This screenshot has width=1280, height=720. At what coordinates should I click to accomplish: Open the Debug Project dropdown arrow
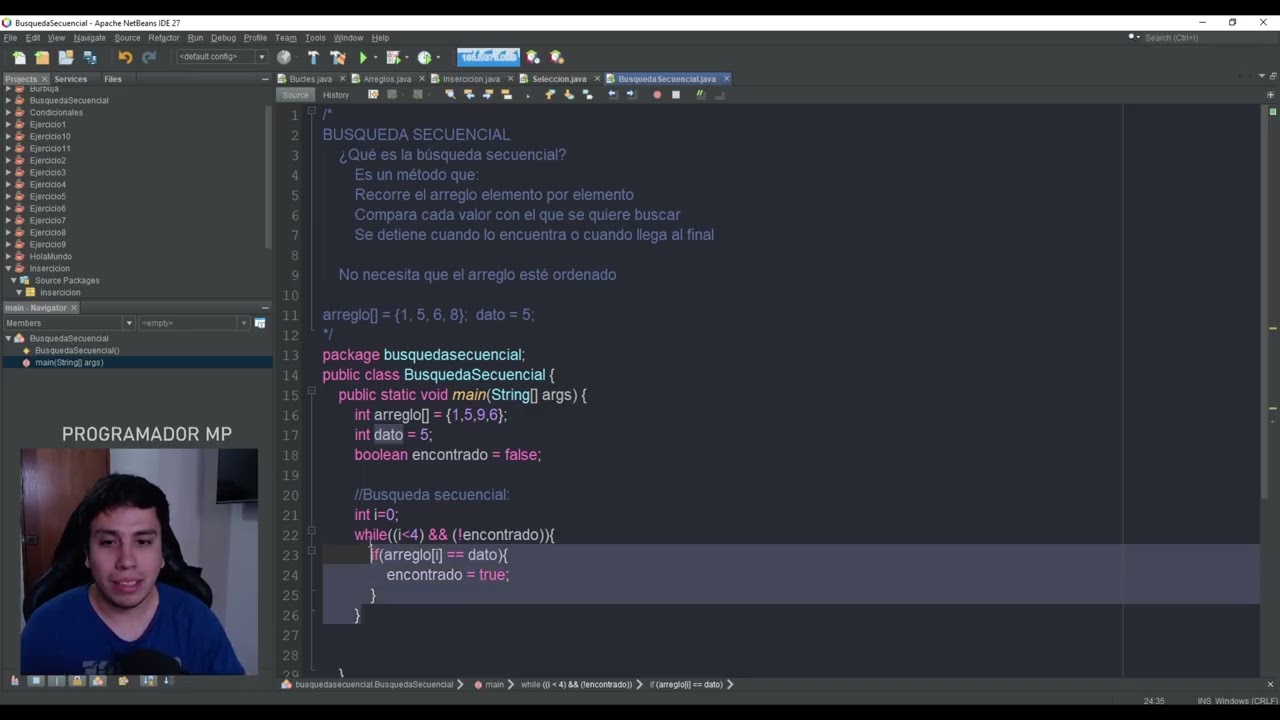tap(407, 57)
